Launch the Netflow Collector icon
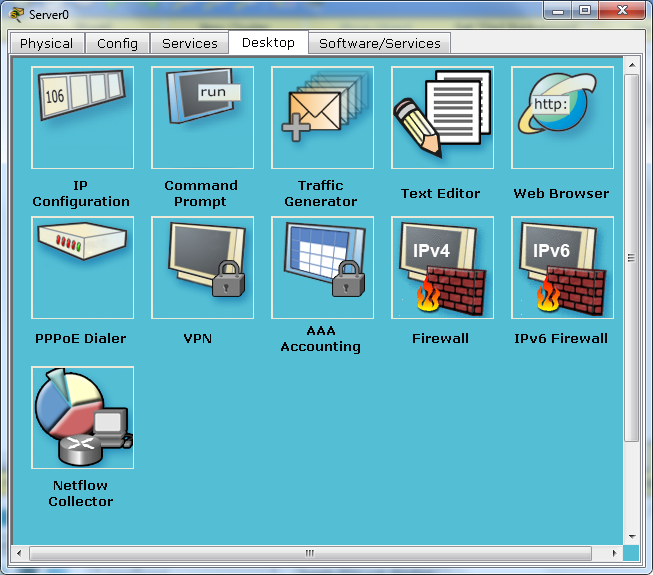Screen dimensions: 653x575 click(82, 417)
